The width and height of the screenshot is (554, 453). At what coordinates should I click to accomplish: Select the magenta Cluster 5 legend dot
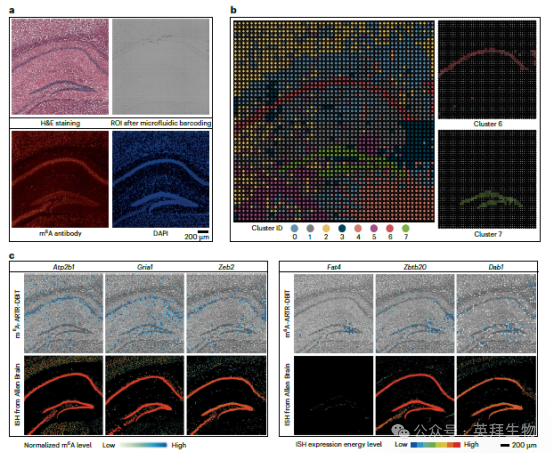[x=374, y=228]
